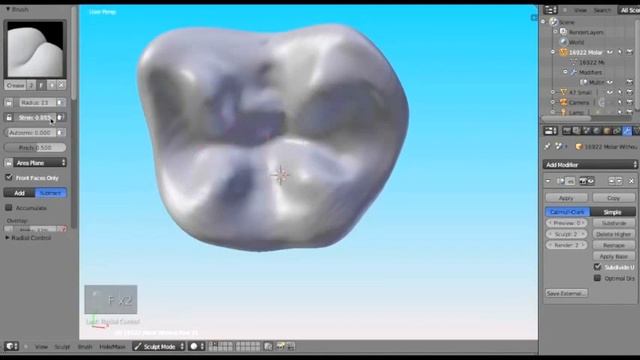Screen dimensions: 640x360
Task: Uncheck Front Faces Only
Action: click(x=9, y=178)
